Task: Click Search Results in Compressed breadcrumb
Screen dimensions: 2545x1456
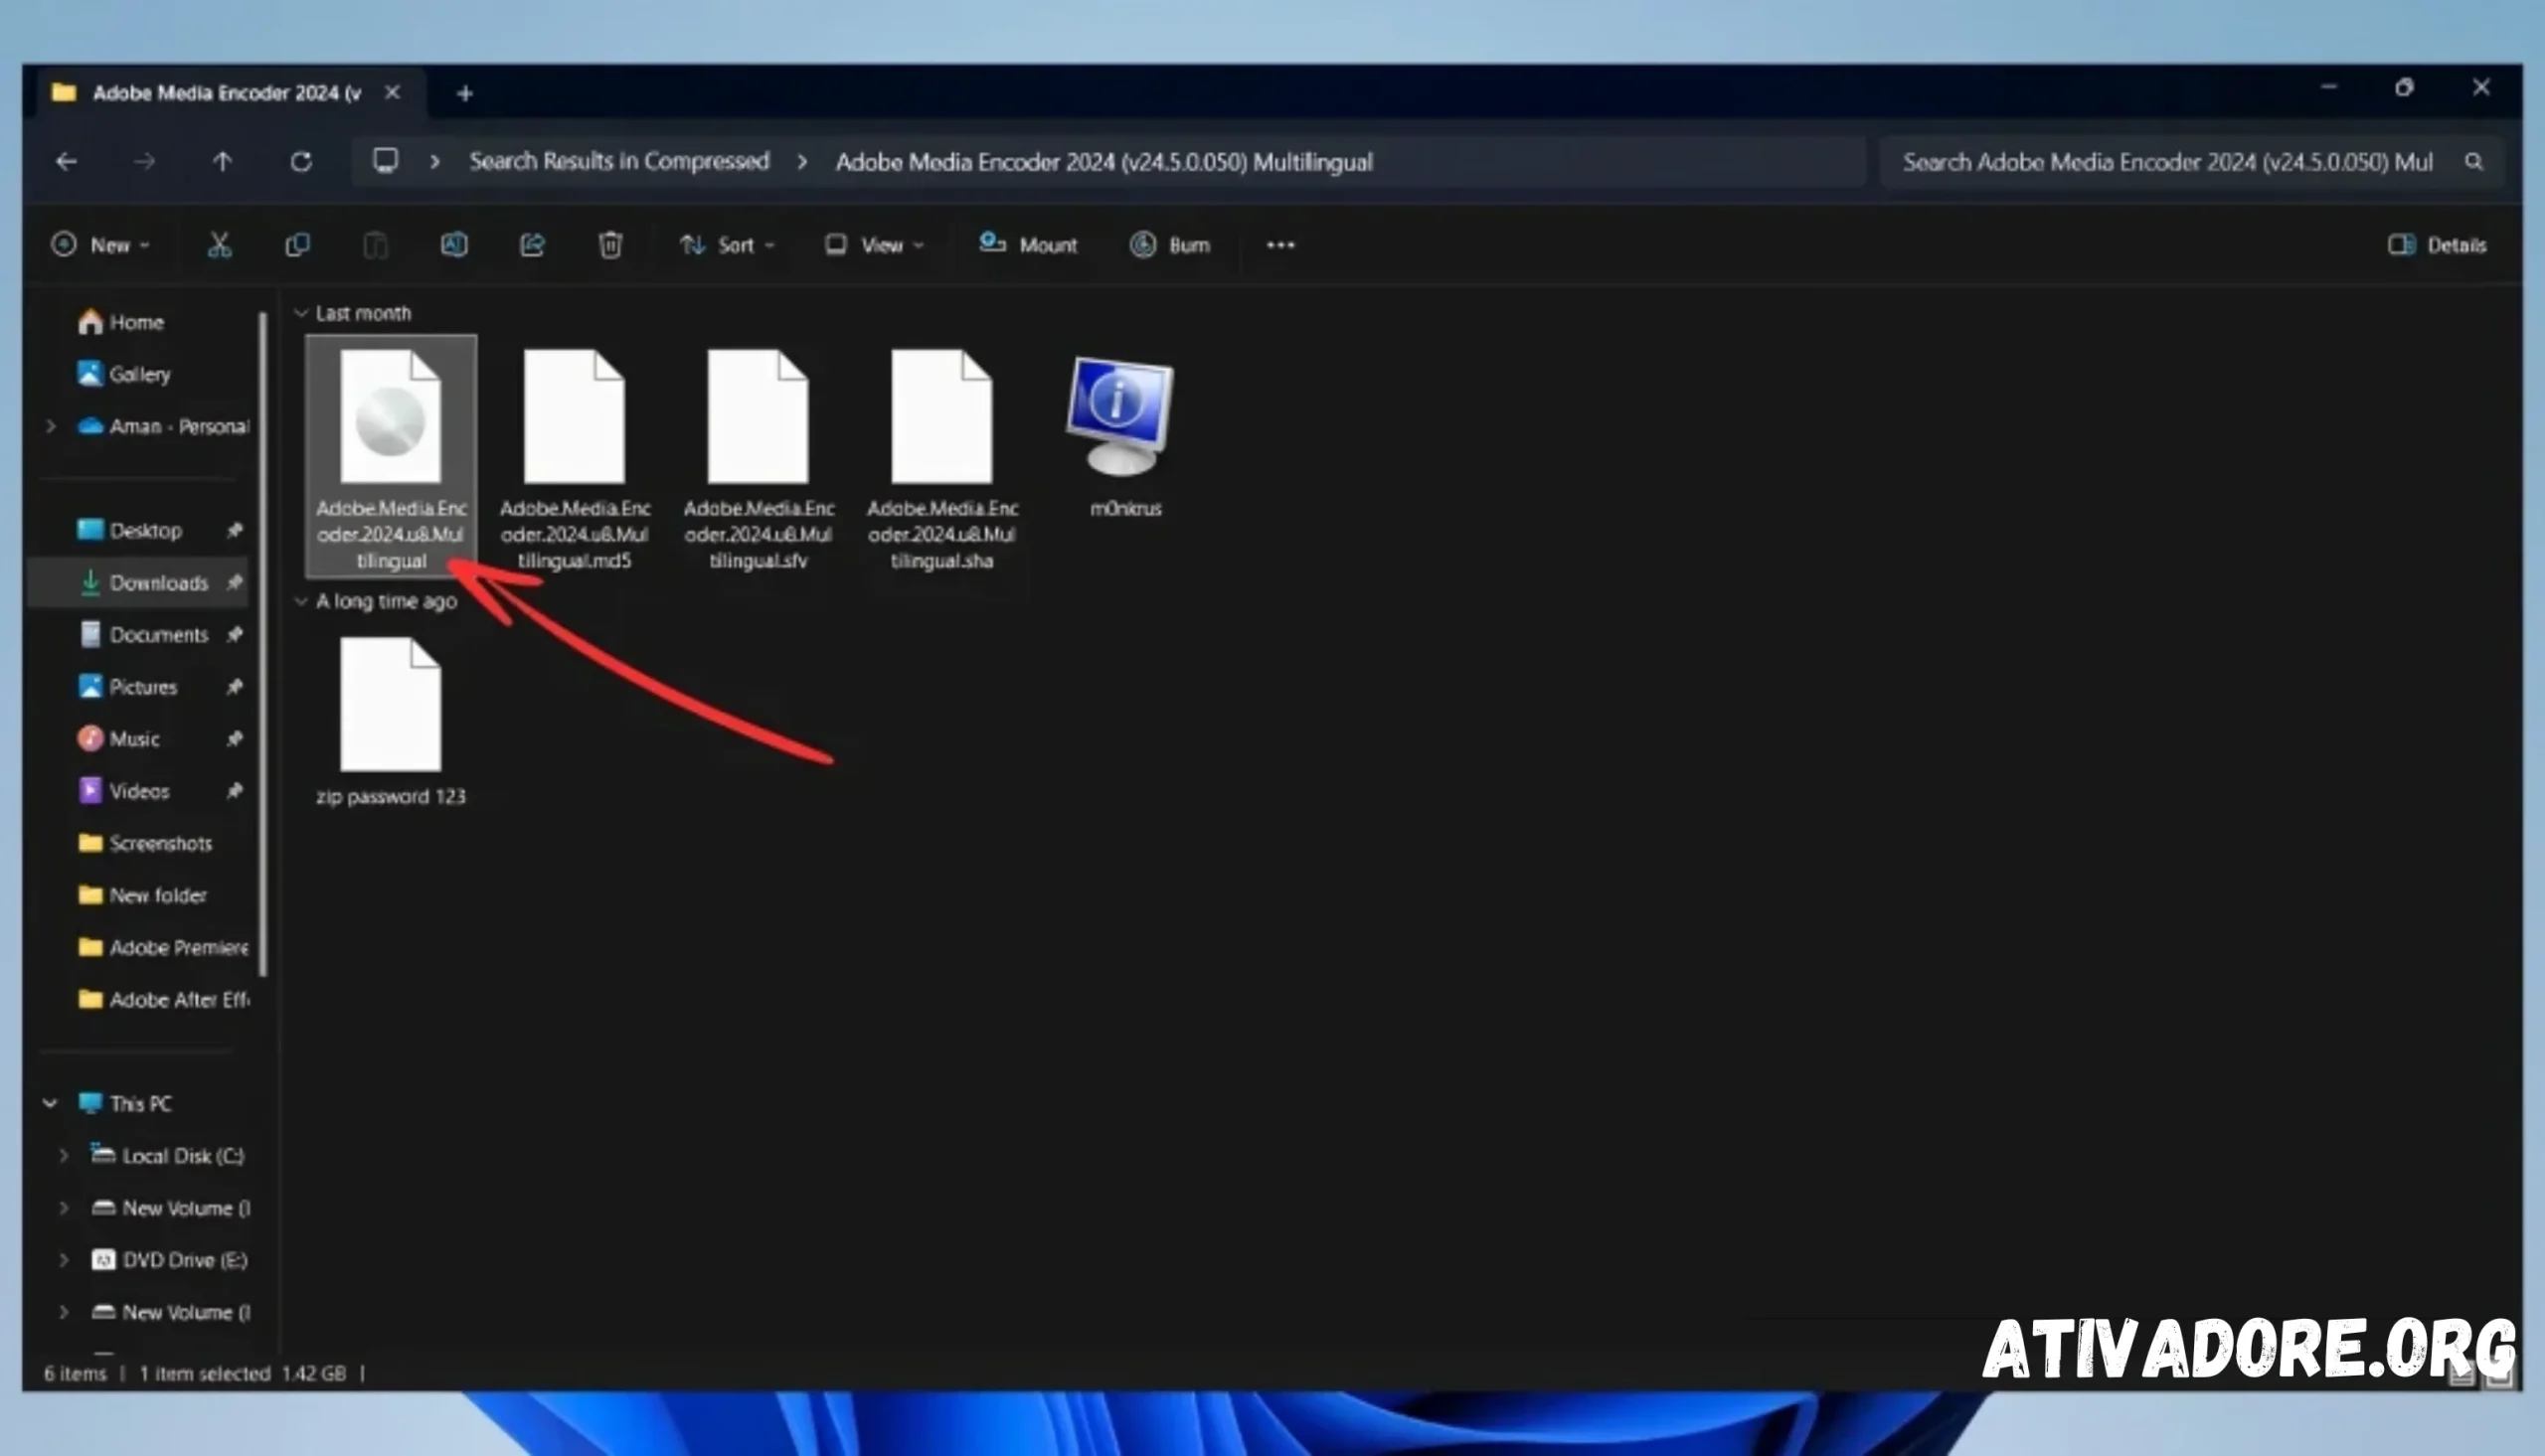Action: [619, 161]
